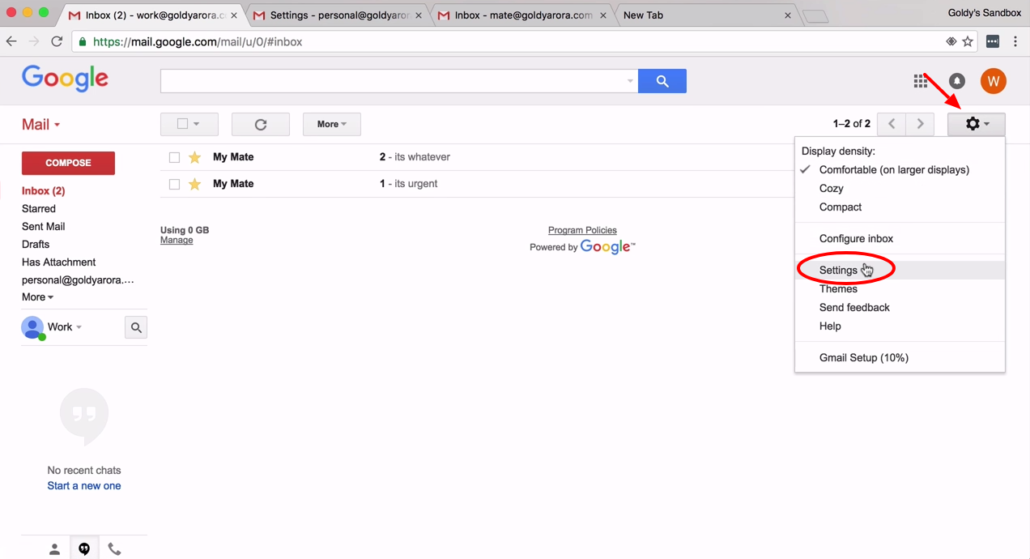
Task: Open the notifications bell icon
Action: tap(956, 81)
